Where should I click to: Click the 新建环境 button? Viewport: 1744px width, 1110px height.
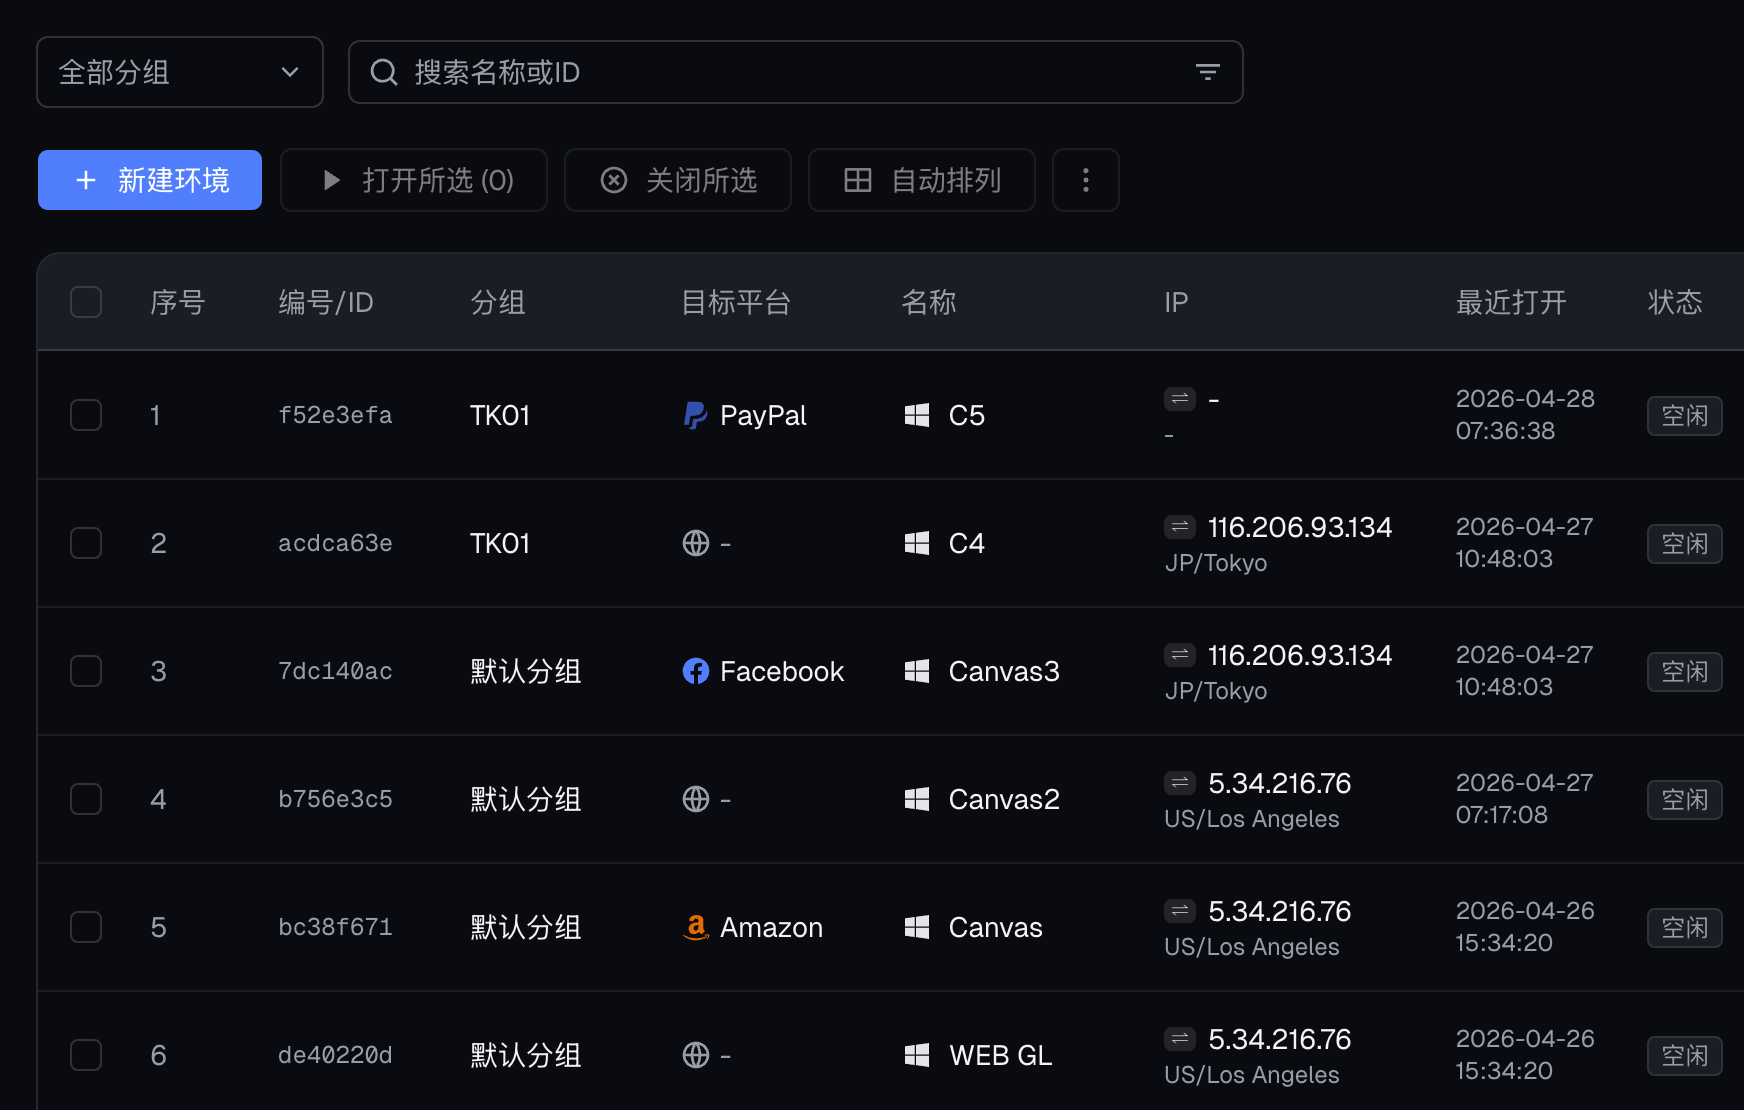click(x=150, y=180)
